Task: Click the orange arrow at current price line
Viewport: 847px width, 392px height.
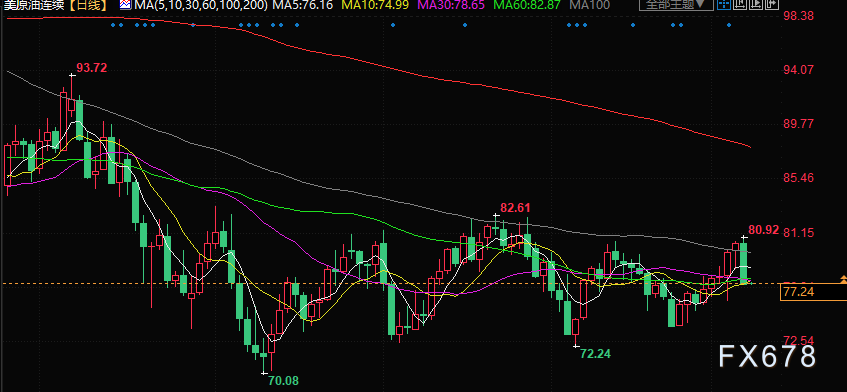Action: 844,279
